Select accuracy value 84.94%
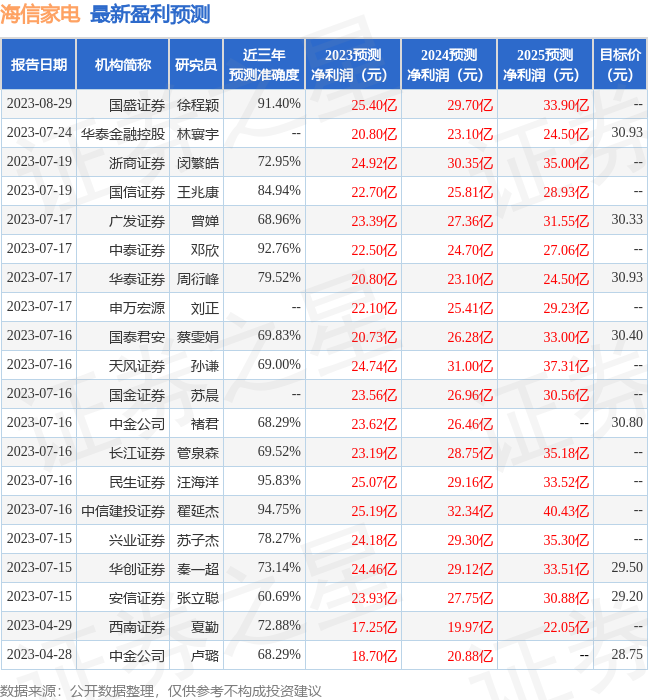The height and width of the screenshot is (700, 648). (x=279, y=191)
